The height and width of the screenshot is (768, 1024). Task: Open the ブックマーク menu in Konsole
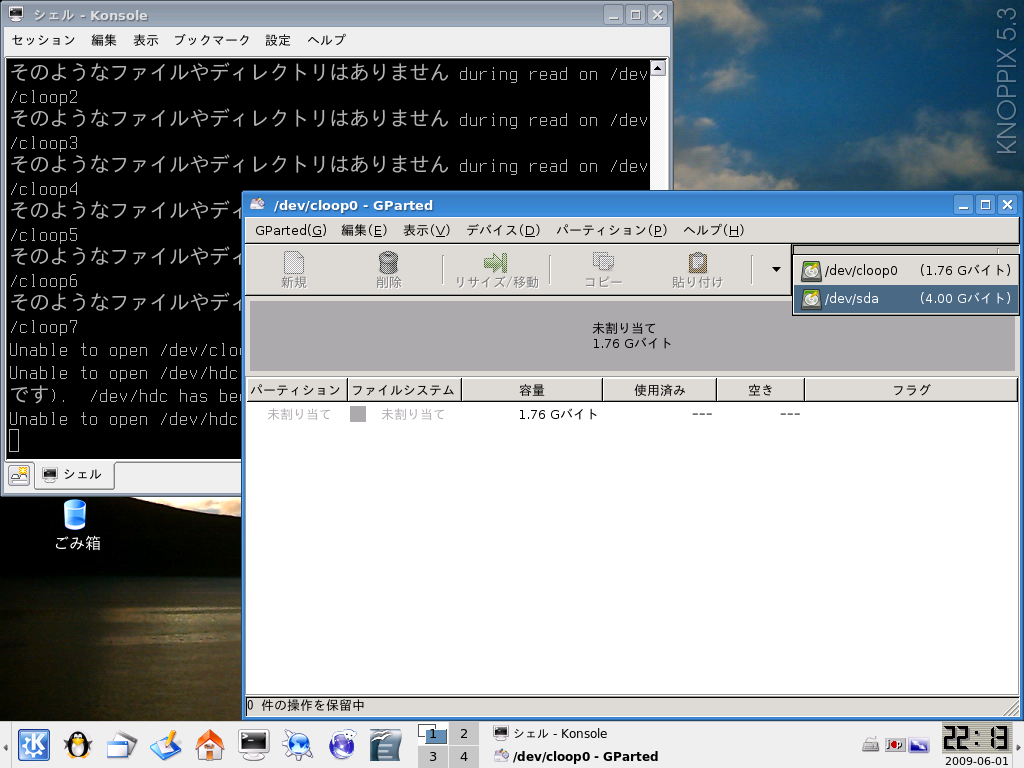pos(212,40)
